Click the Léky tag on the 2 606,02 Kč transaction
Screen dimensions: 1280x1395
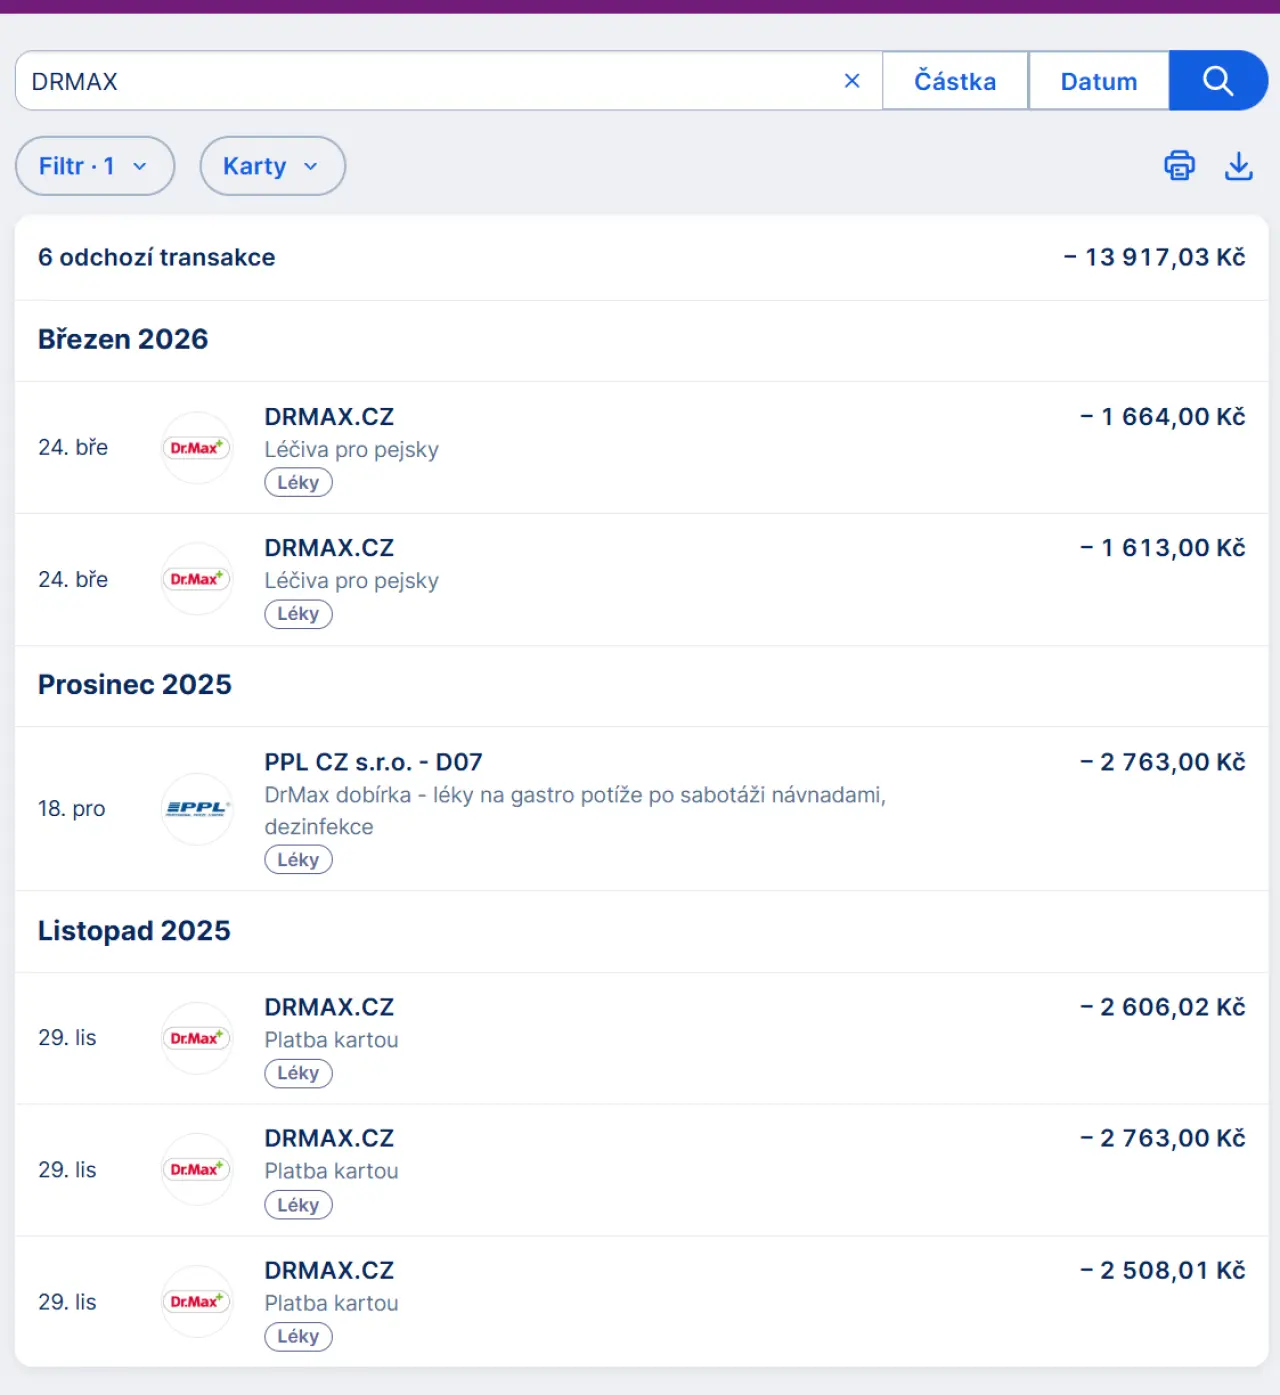[x=298, y=1073]
